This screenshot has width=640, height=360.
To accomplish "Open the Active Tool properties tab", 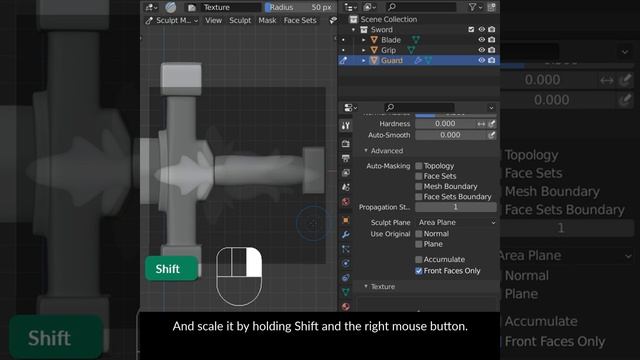I will [346, 126].
